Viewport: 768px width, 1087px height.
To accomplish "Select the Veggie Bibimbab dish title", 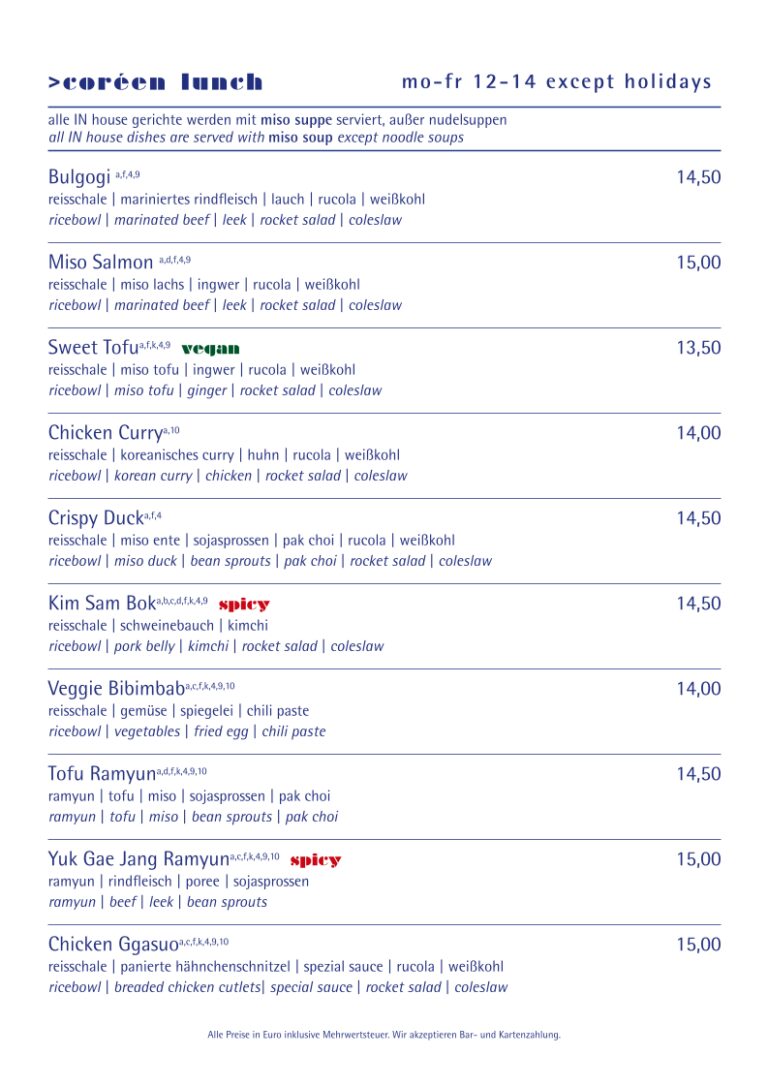I will (x=116, y=688).
